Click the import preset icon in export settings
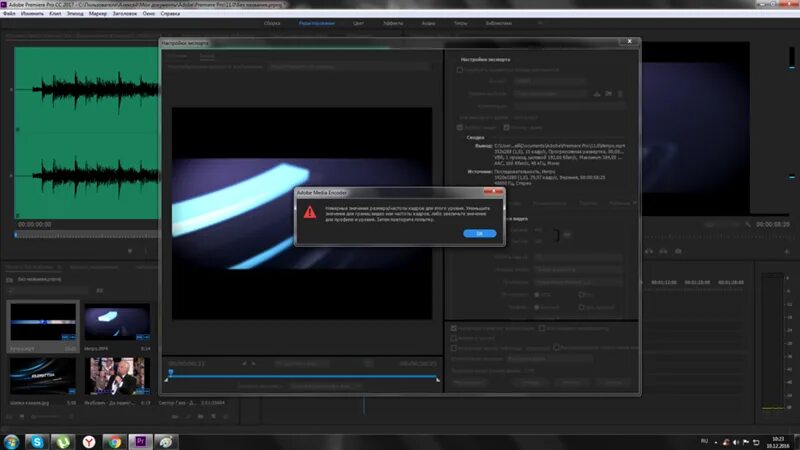This screenshot has height=450, width=800. click(609, 94)
